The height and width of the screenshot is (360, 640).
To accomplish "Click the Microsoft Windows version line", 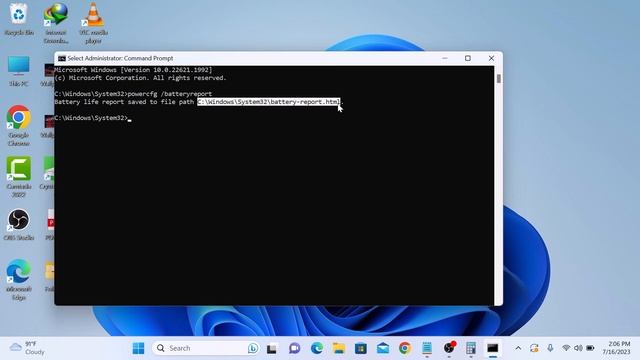I will [133, 70].
